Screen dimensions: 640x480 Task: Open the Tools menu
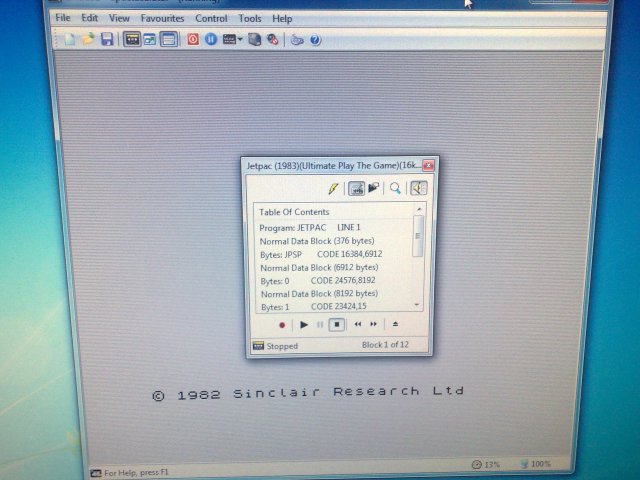[x=250, y=18]
